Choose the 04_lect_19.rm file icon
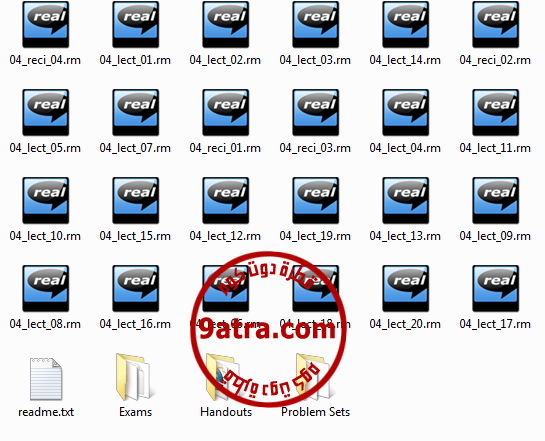Screen dimensions: 545x441 coord(316,200)
